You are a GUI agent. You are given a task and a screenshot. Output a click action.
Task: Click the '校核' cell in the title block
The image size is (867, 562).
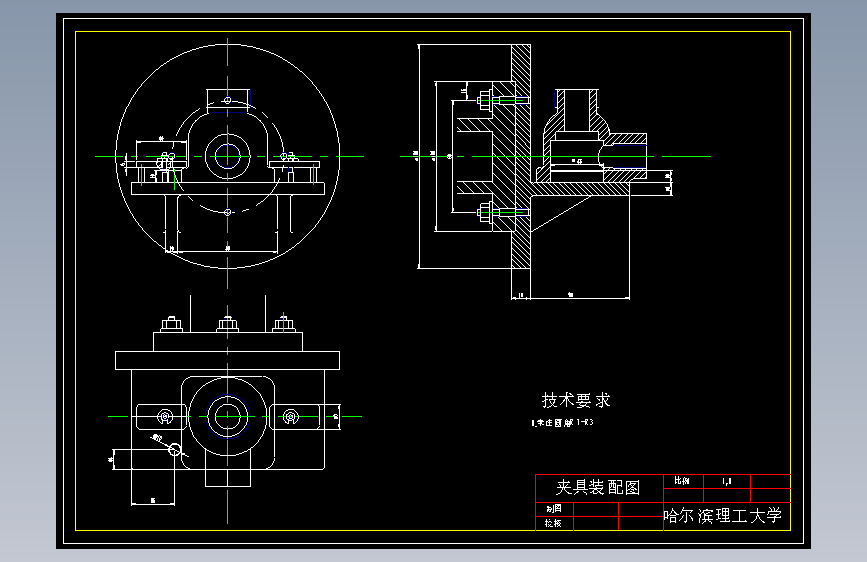click(x=554, y=523)
